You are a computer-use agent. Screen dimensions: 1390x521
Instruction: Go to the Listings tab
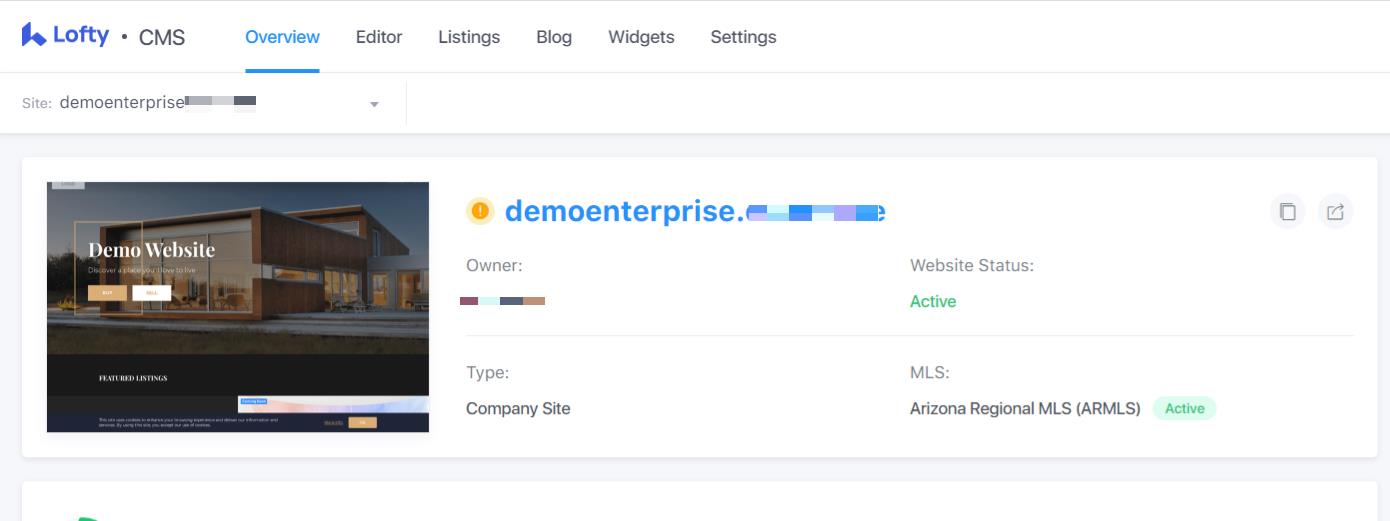(x=469, y=37)
